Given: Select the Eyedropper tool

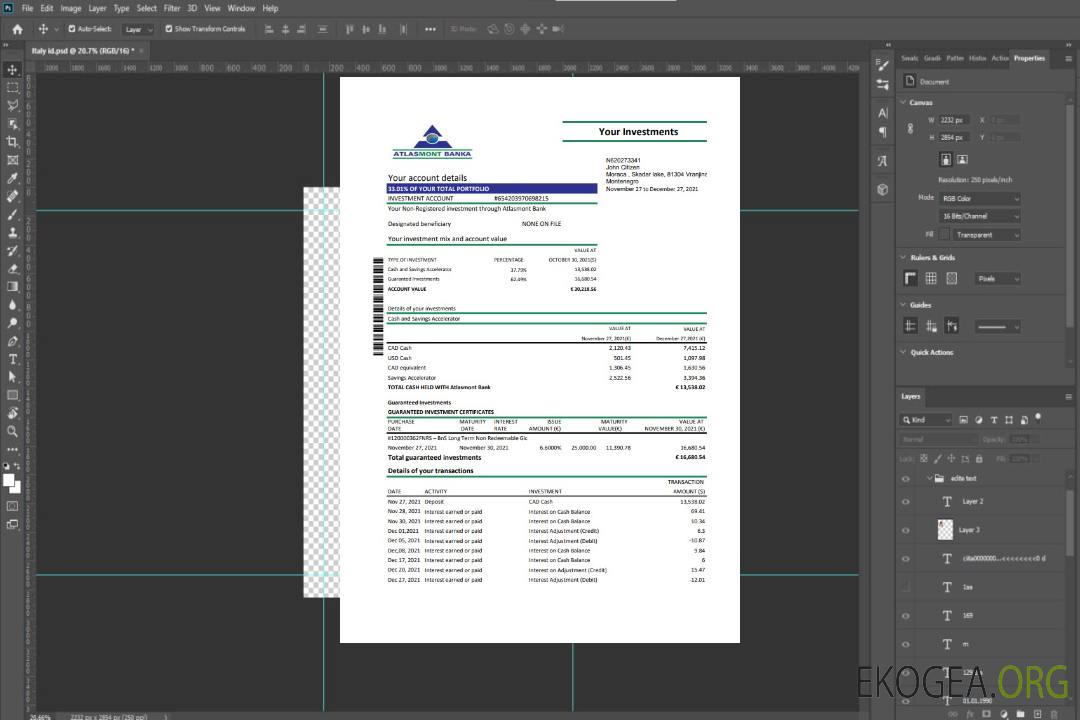Looking at the screenshot, I should [12, 178].
